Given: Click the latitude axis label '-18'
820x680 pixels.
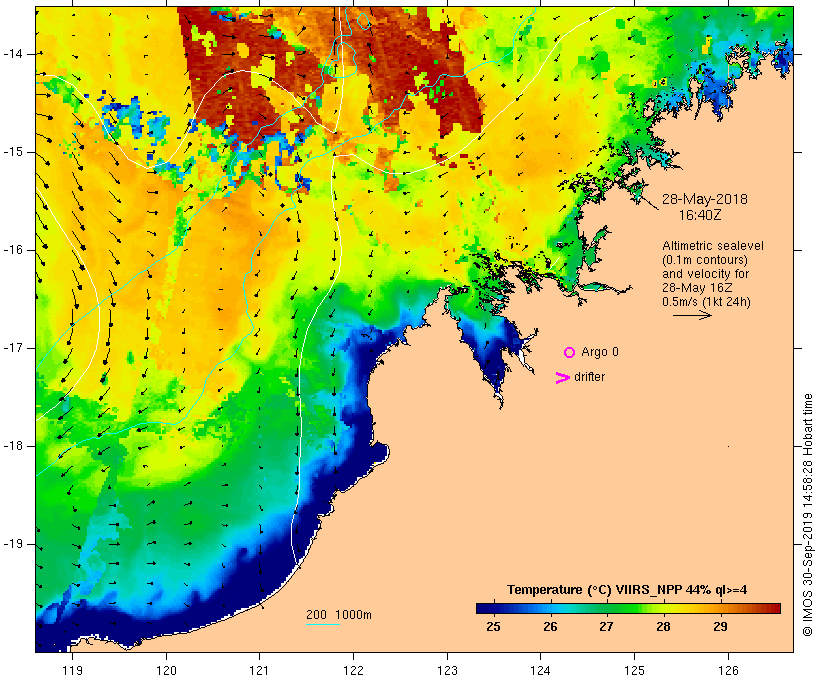Looking at the screenshot, I should [x=13, y=446].
